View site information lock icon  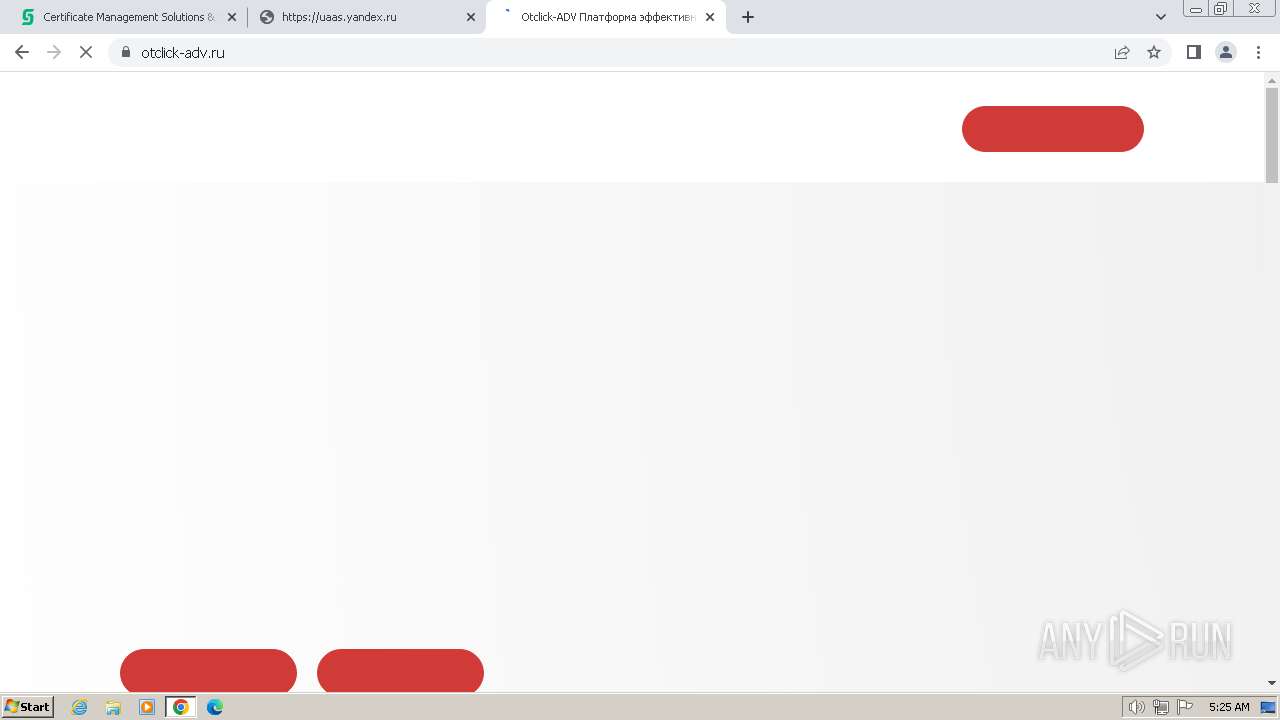pos(125,52)
